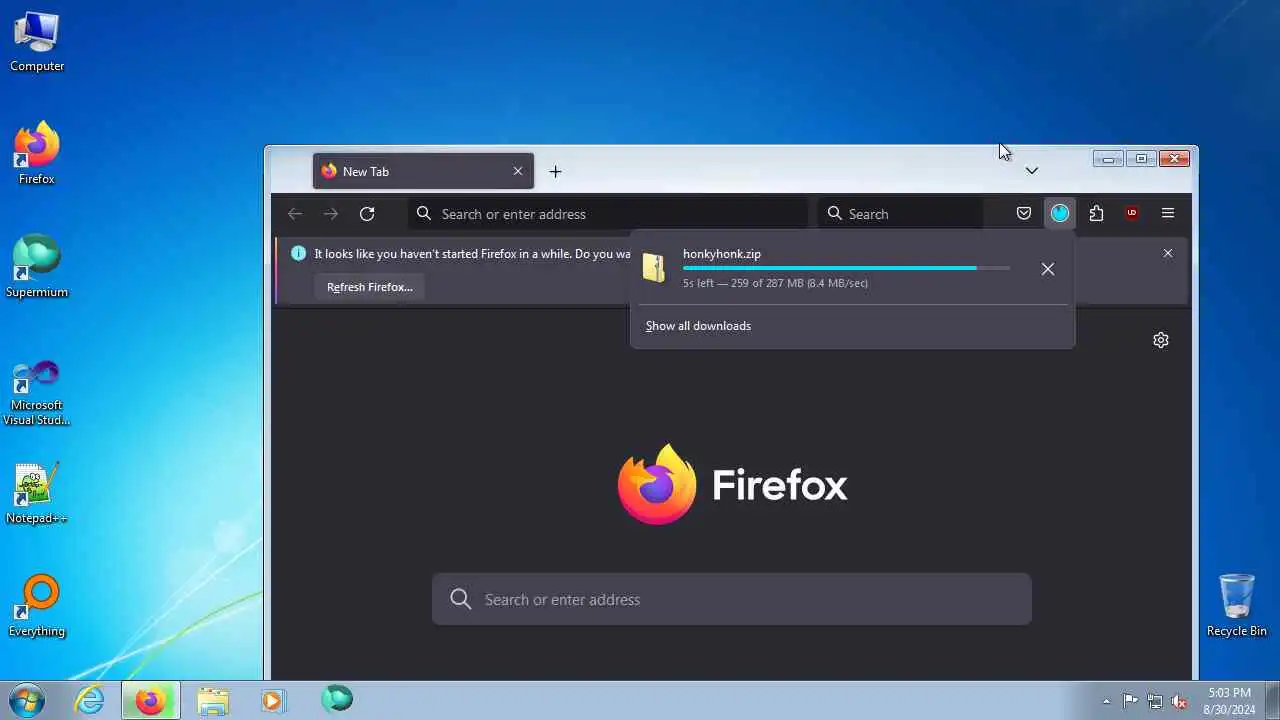Open the Extensions puzzle-piece icon

tap(1096, 213)
